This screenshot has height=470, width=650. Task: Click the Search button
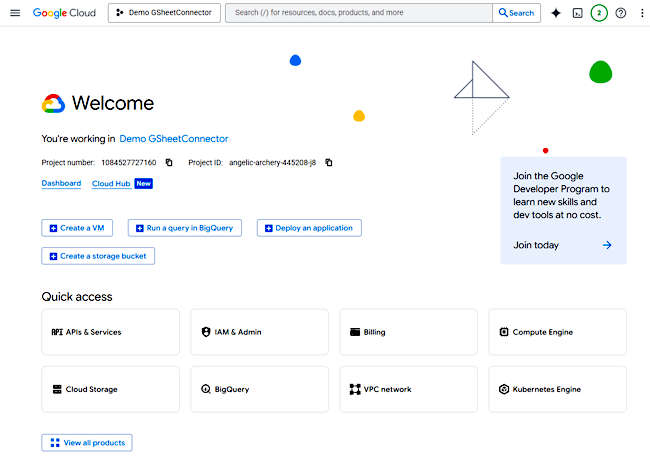pyautogui.click(x=517, y=13)
